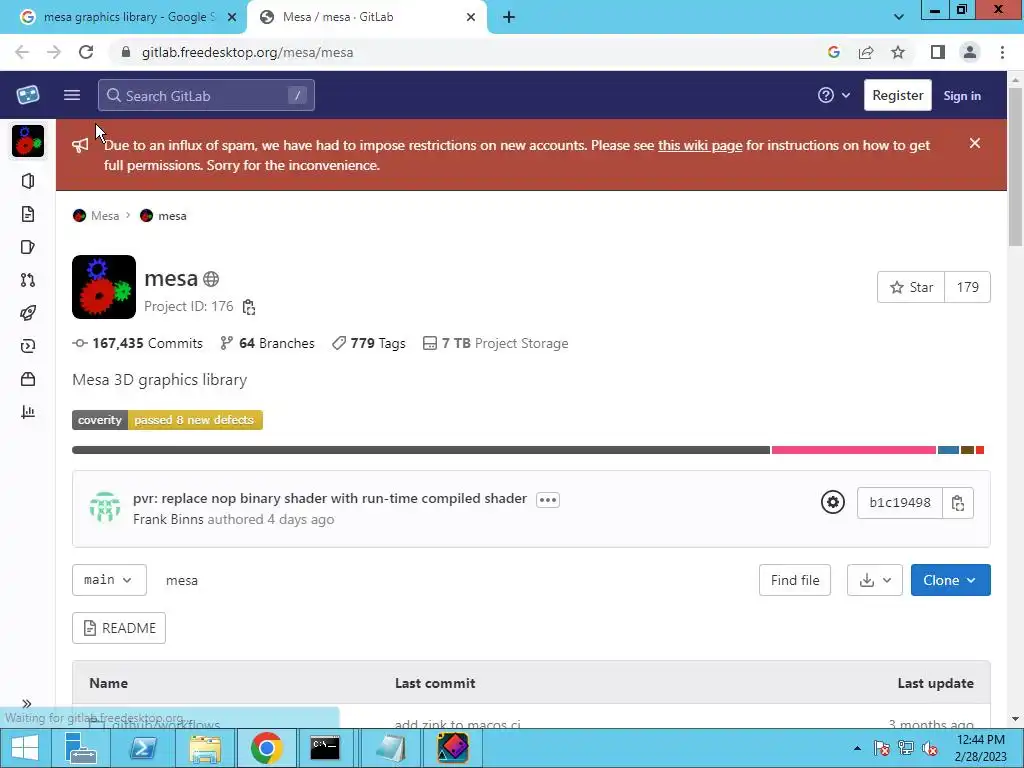Open the help question mark menu
Viewport: 1024px width, 768px height.
pyautogui.click(x=834, y=95)
